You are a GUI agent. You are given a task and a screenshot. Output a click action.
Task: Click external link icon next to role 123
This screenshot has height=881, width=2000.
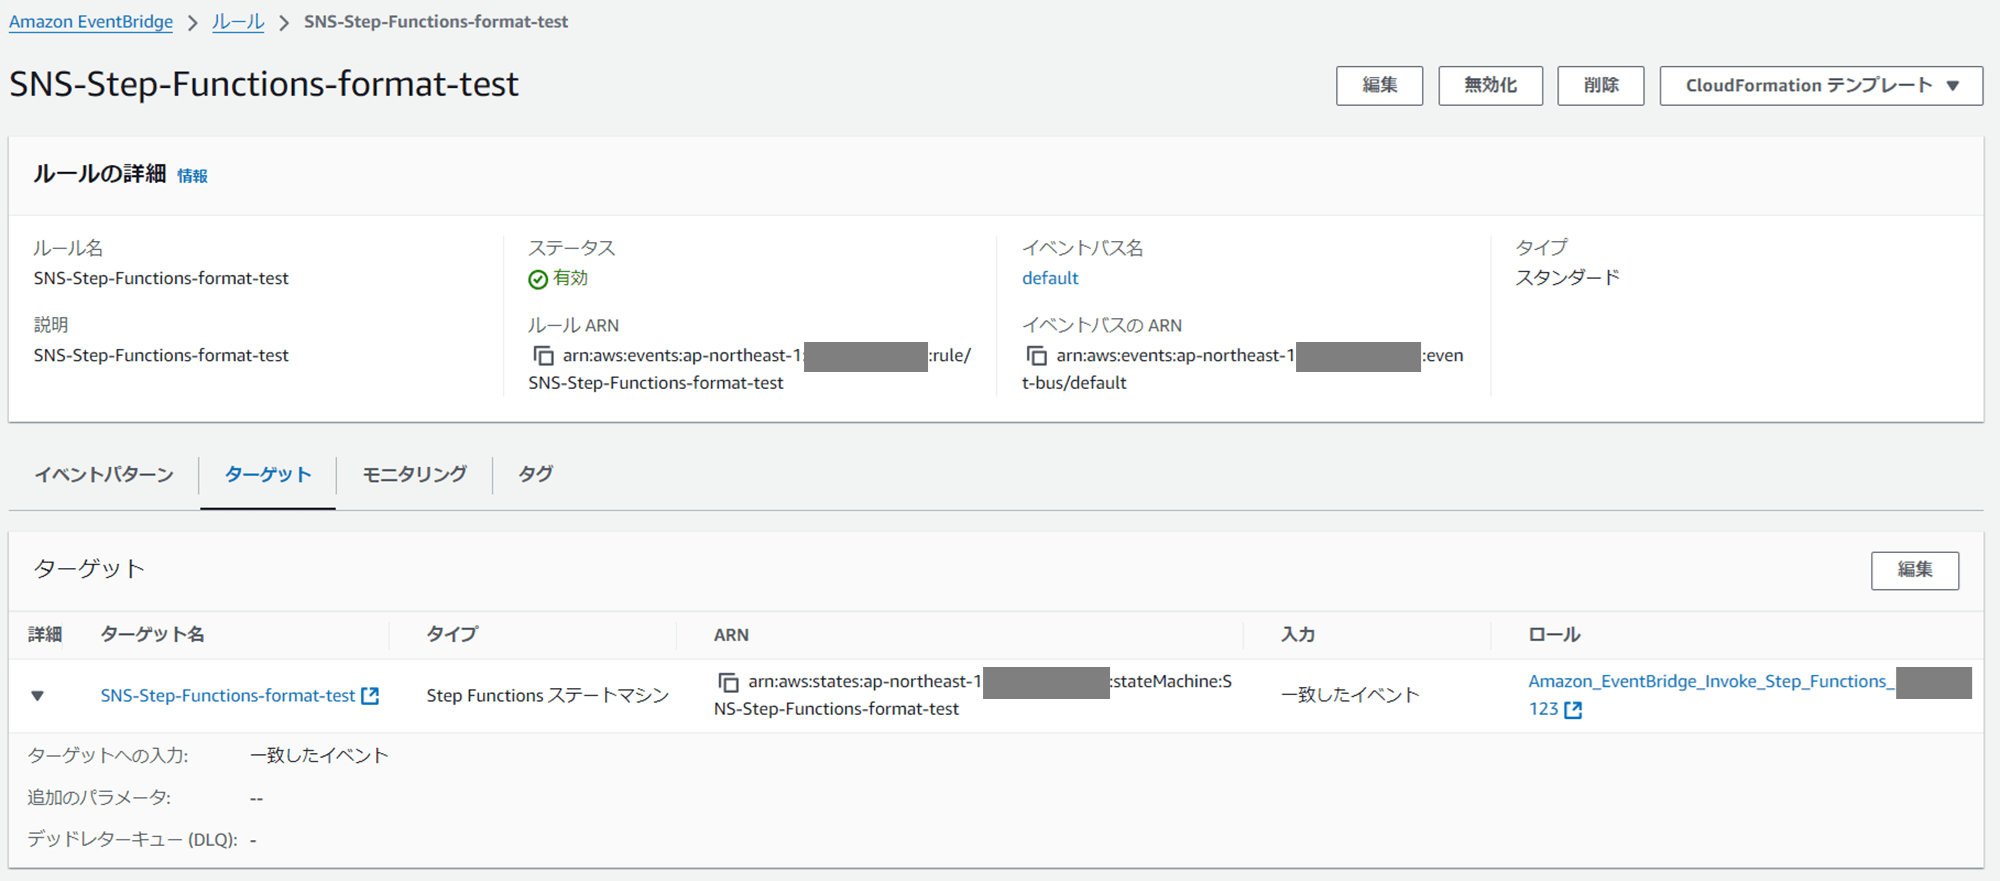[x=1573, y=709]
